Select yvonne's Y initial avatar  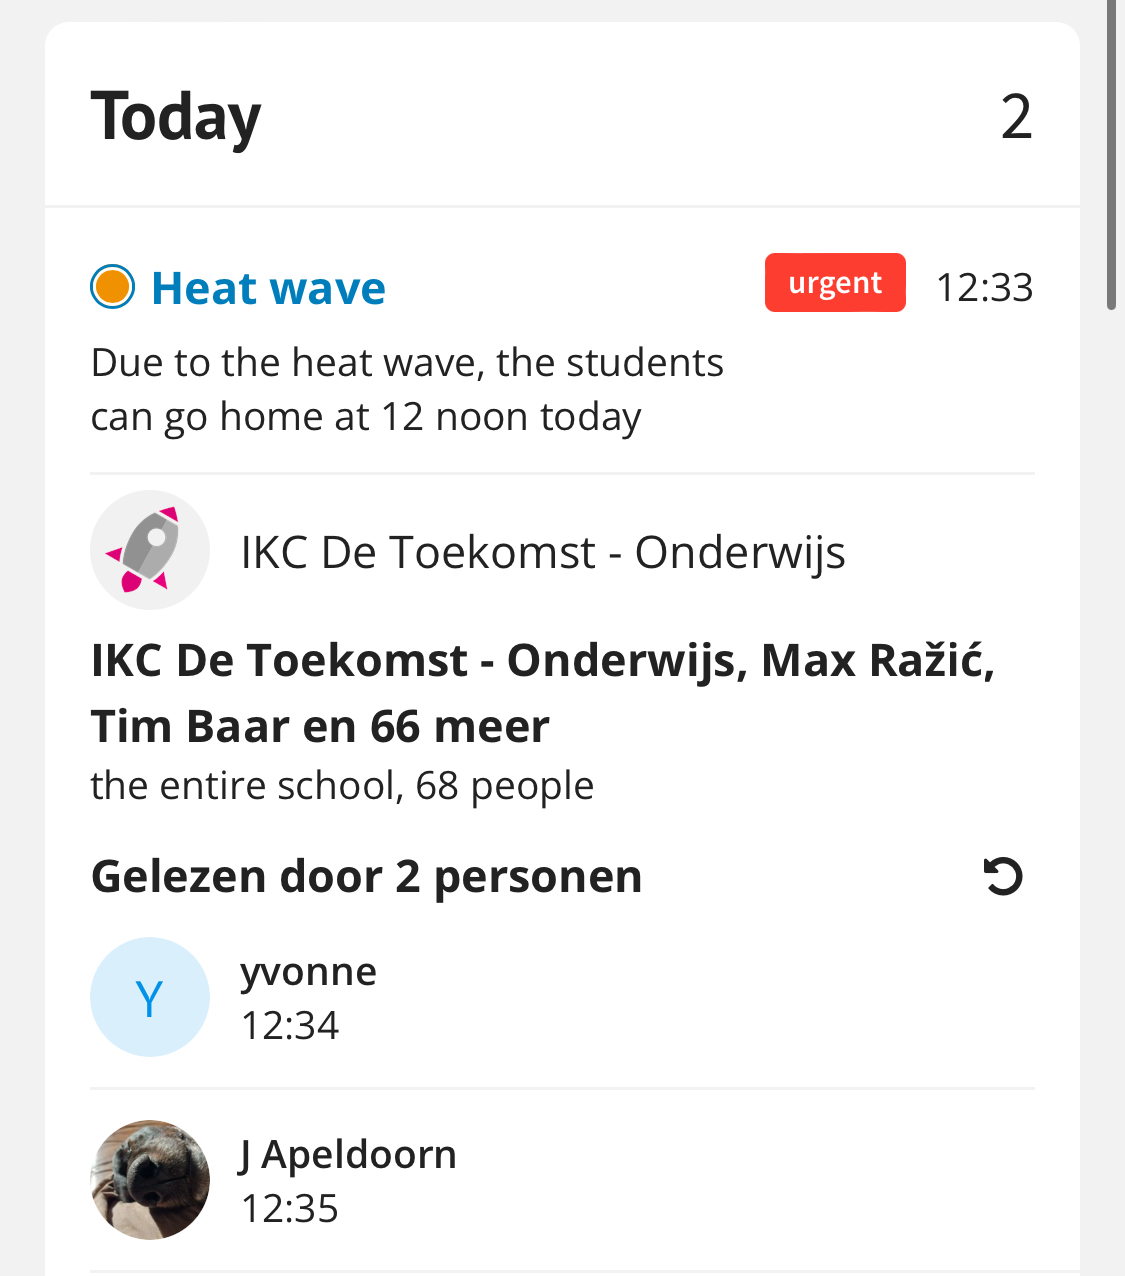(x=150, y=997)
